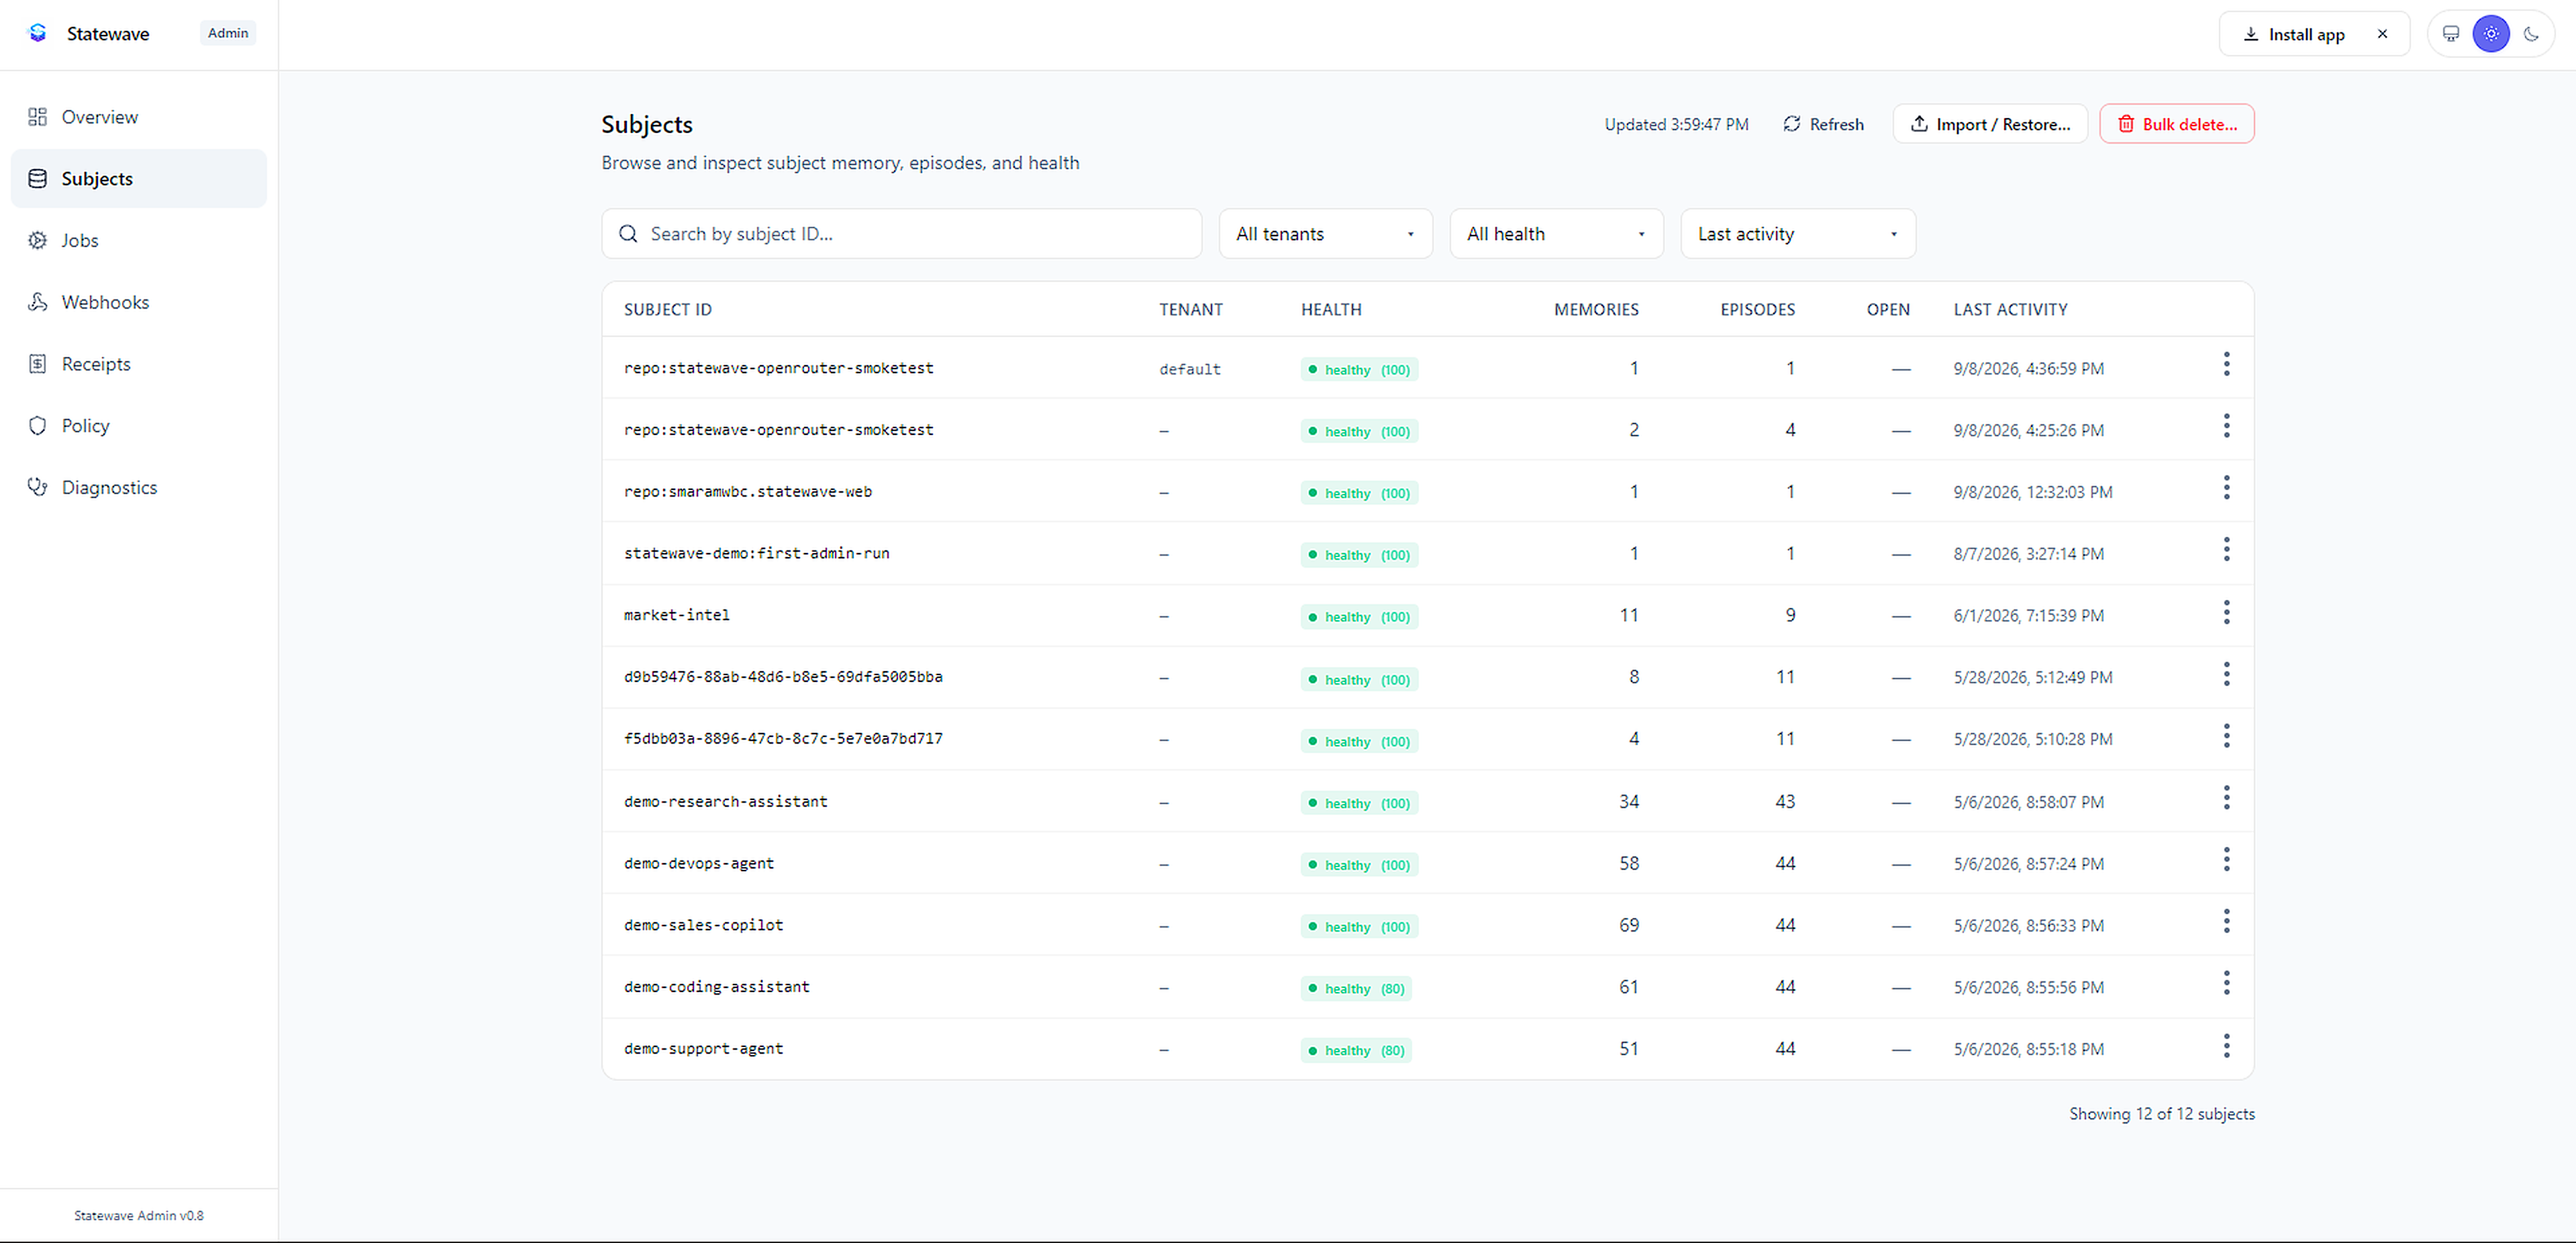
Task: Open the Last activity sort dropdown
Action: click(1798, 234)
